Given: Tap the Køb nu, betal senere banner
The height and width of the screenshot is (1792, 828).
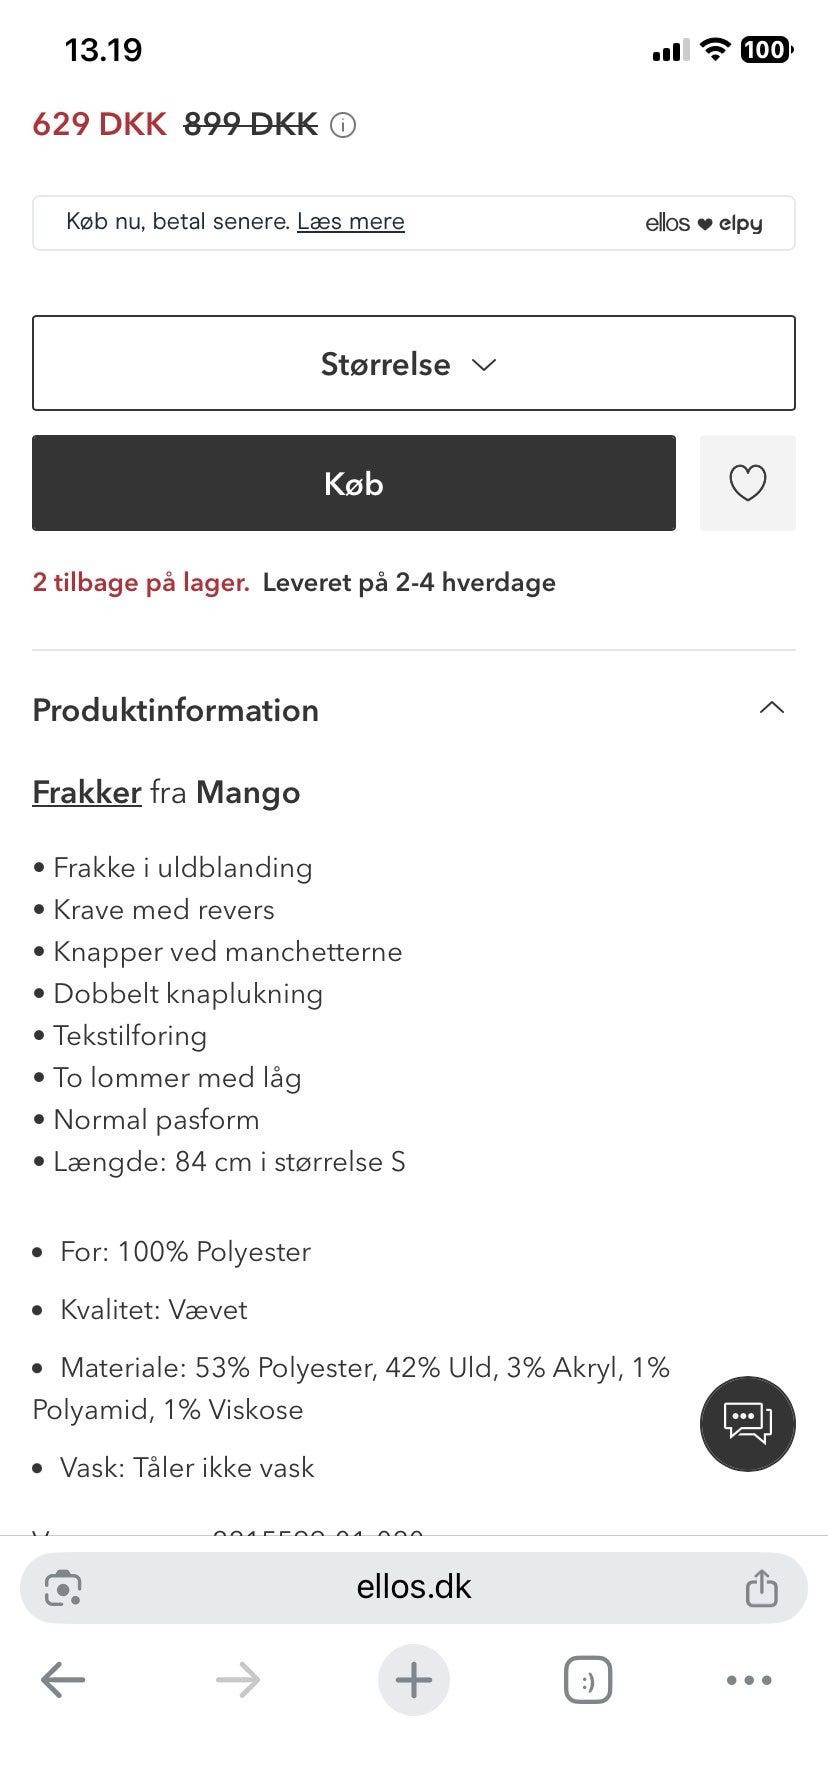Looking at the screenshot, I should (414, 223).
